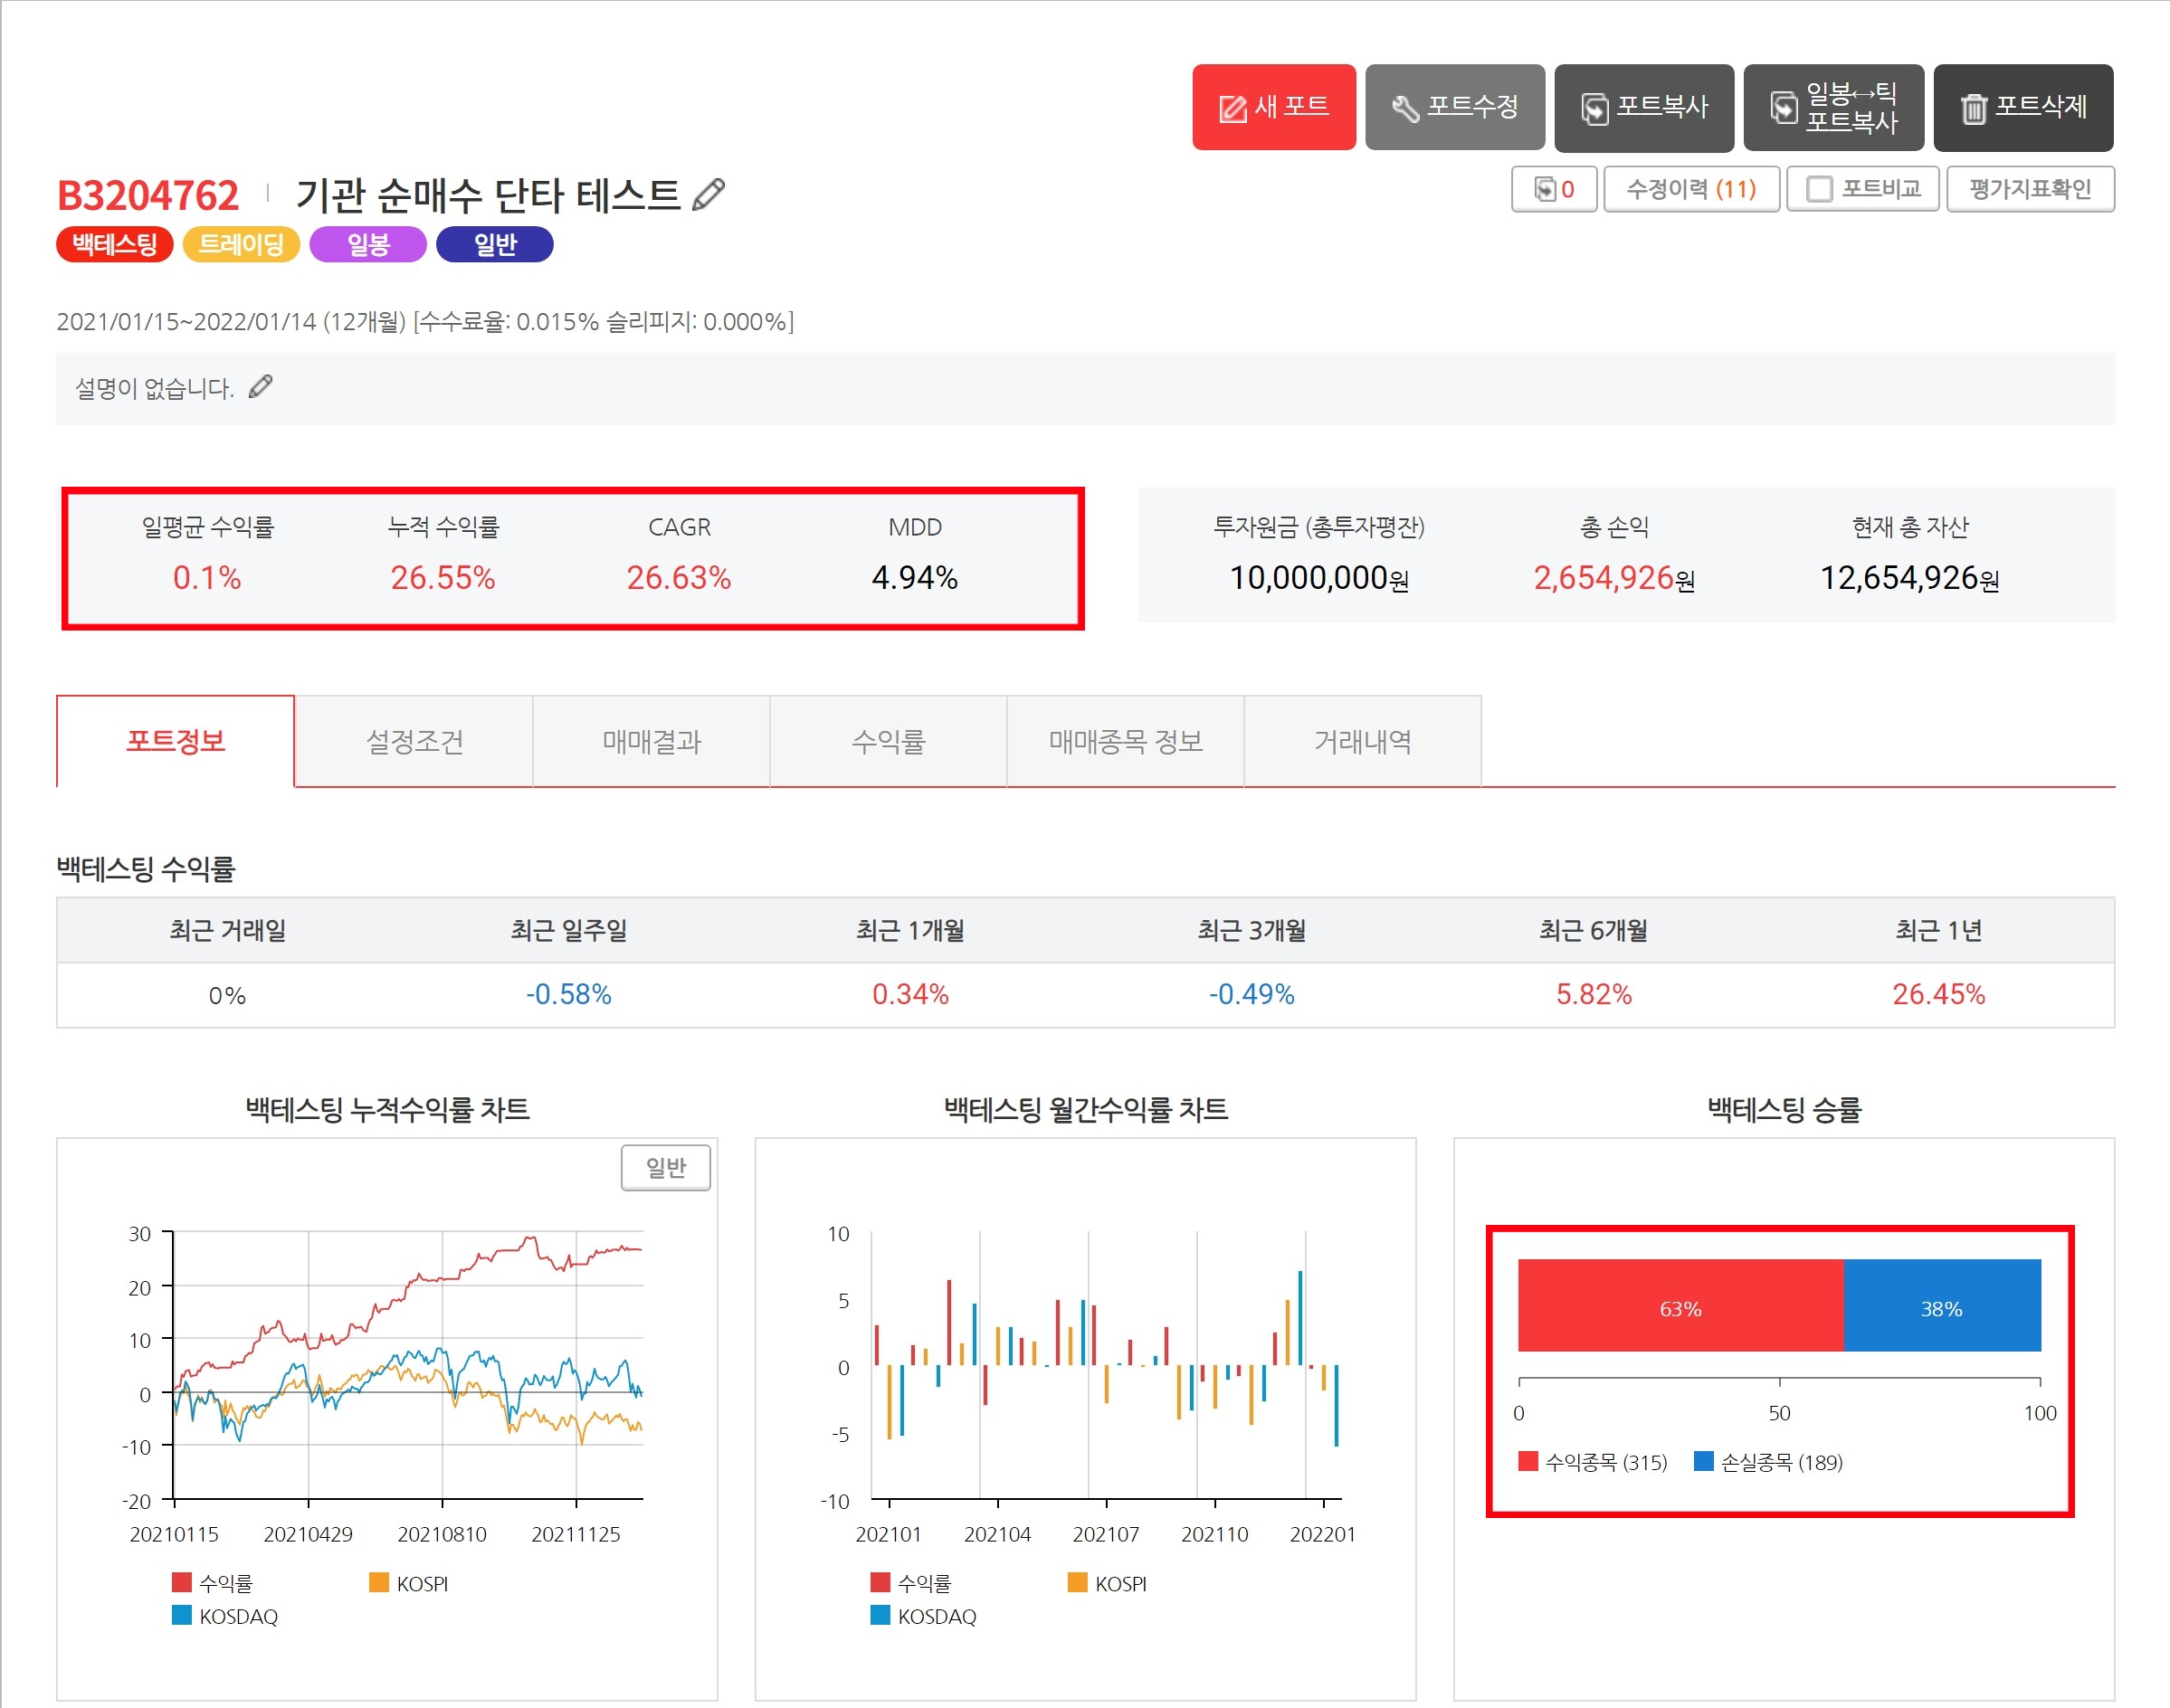Image resolution: width=2170 pixels, height=1708 pixels.
Task: Click the copy count icon button showing 0
Action: [1553, 189]
